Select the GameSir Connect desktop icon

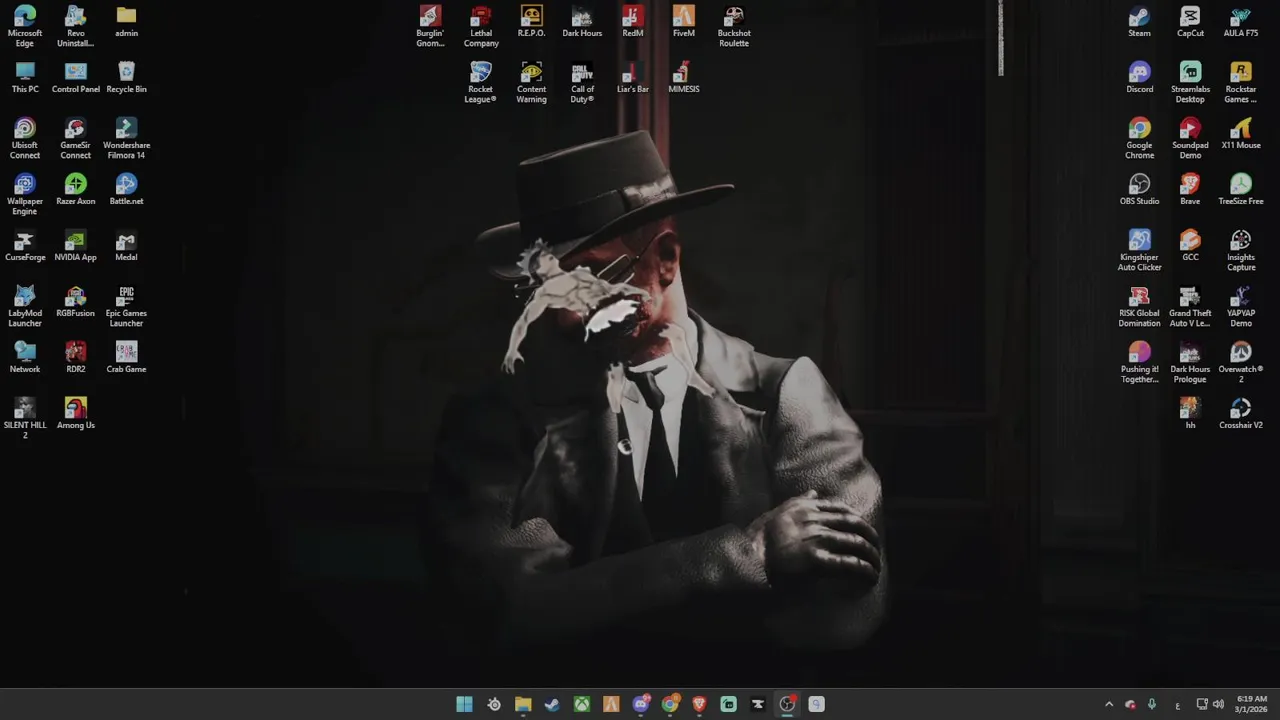pyautogui.click(x=76, y=138)
